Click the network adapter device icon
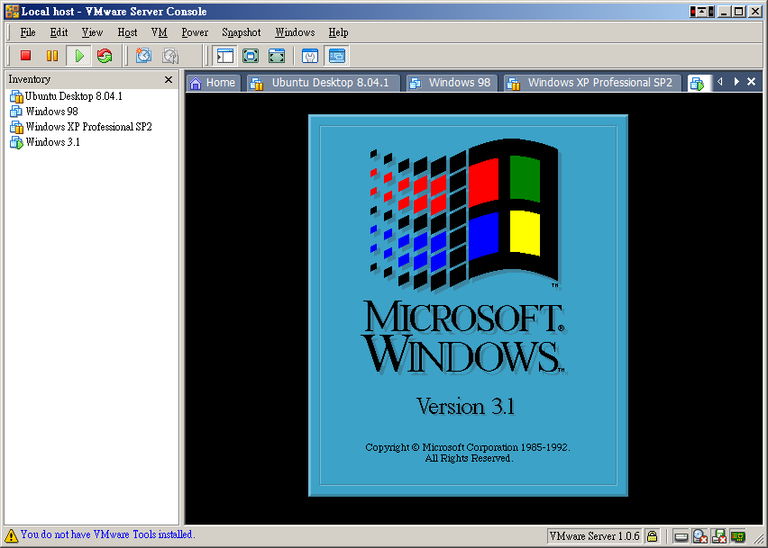The height and width of the screenshot is (548, 768). (738, 537)
